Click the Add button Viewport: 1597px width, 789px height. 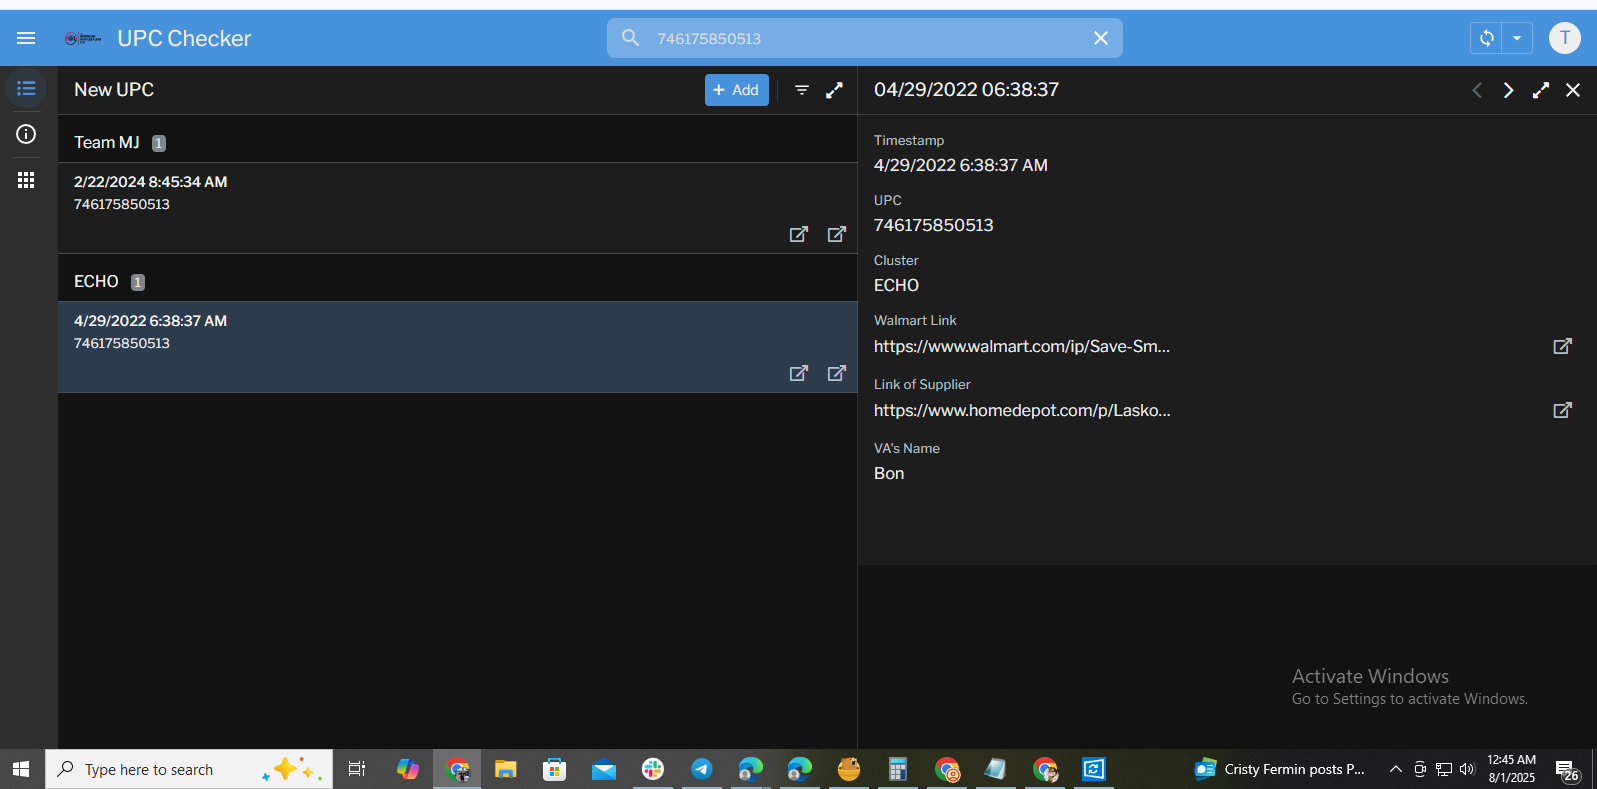[736, 90]
